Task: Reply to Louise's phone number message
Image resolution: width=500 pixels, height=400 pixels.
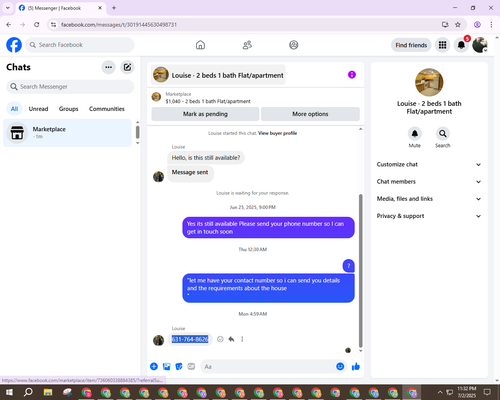Action: [231, 339]
